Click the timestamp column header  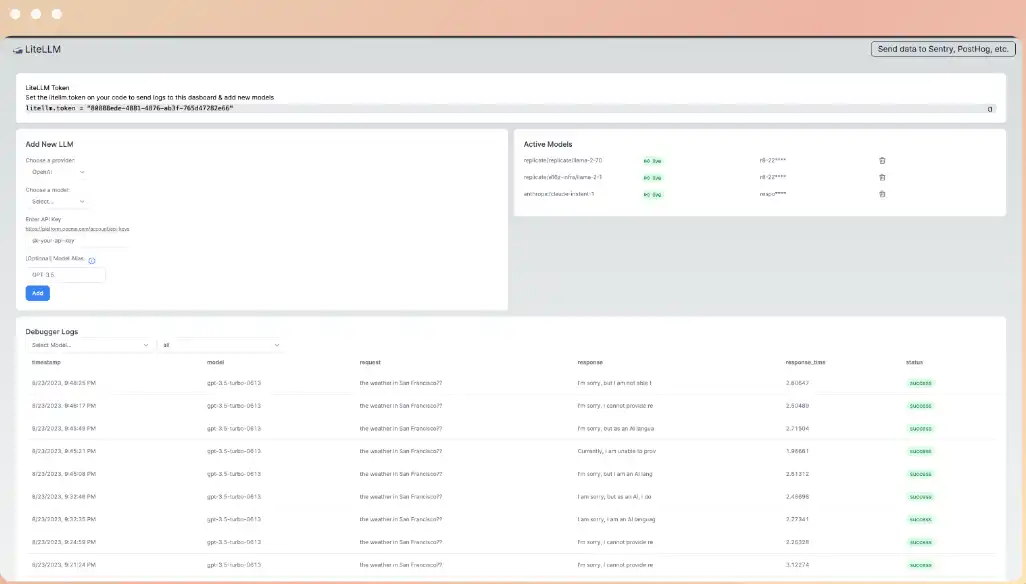coord(46,362)
